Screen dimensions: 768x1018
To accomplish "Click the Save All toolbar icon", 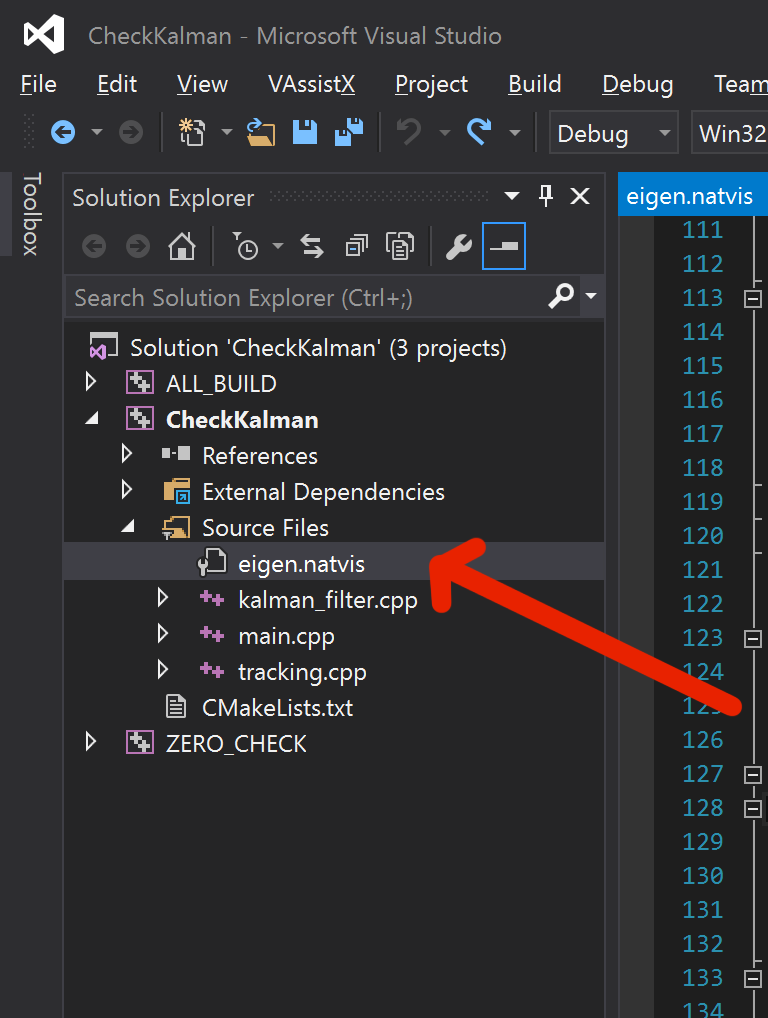I will coord(349,132).
